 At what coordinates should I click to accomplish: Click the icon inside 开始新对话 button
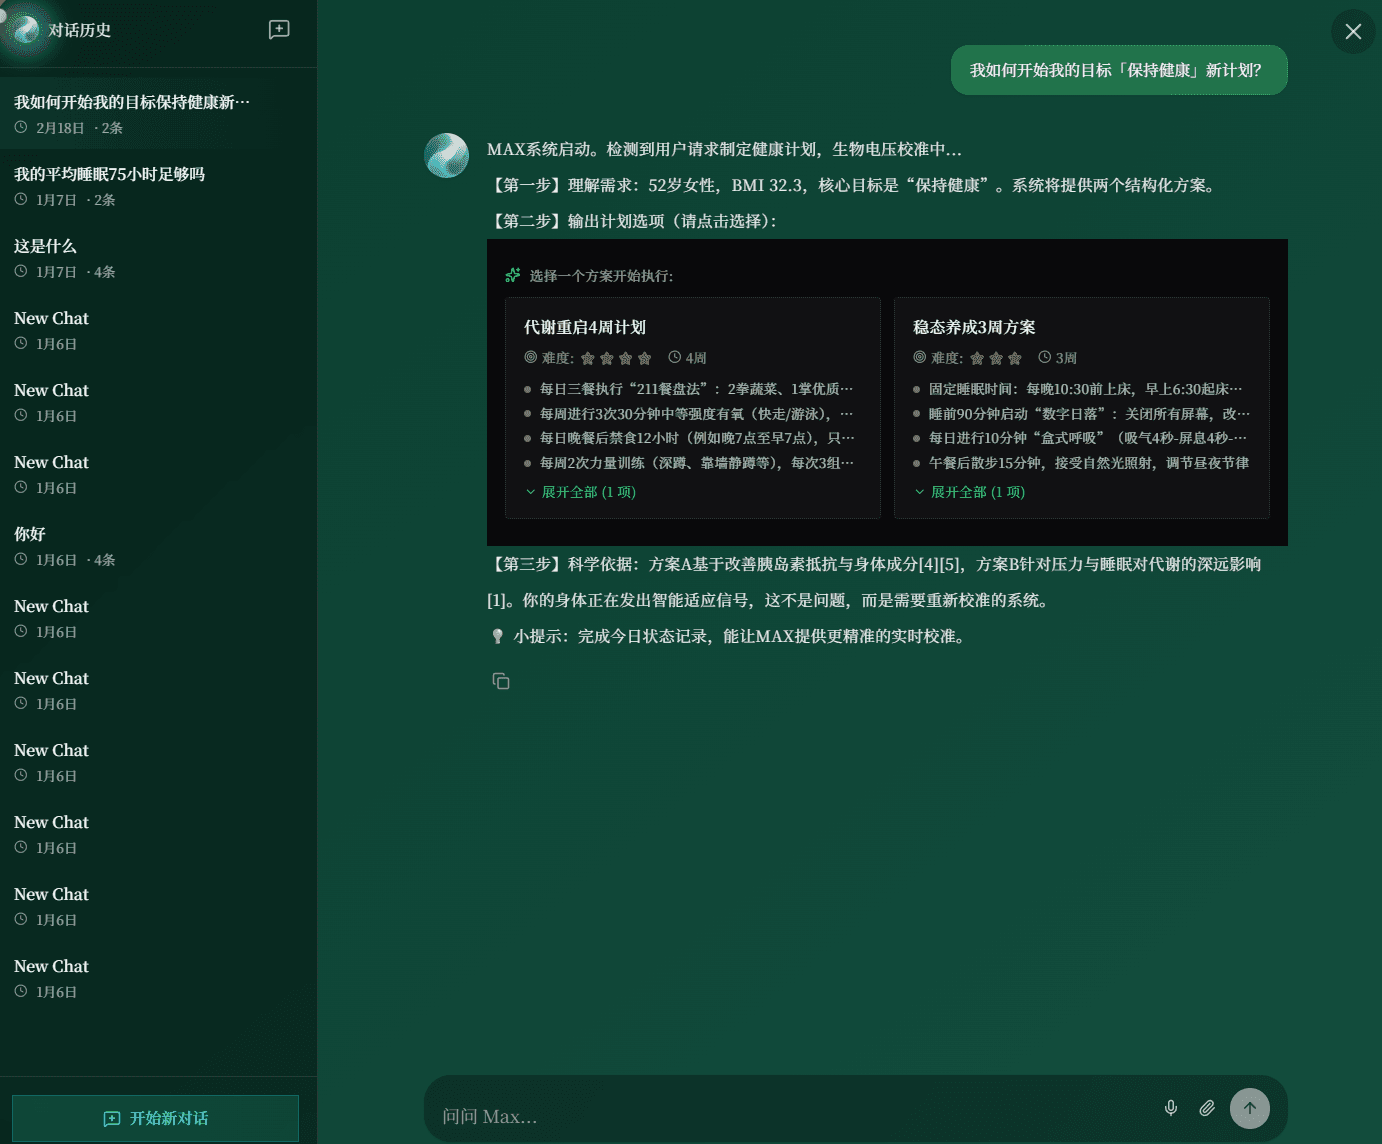point(112,1119)
